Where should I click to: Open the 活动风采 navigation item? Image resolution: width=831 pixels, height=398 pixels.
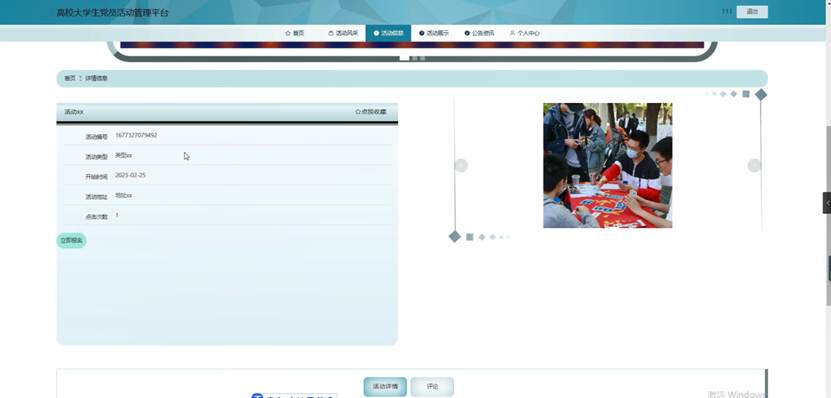click(x=343, y=33)
